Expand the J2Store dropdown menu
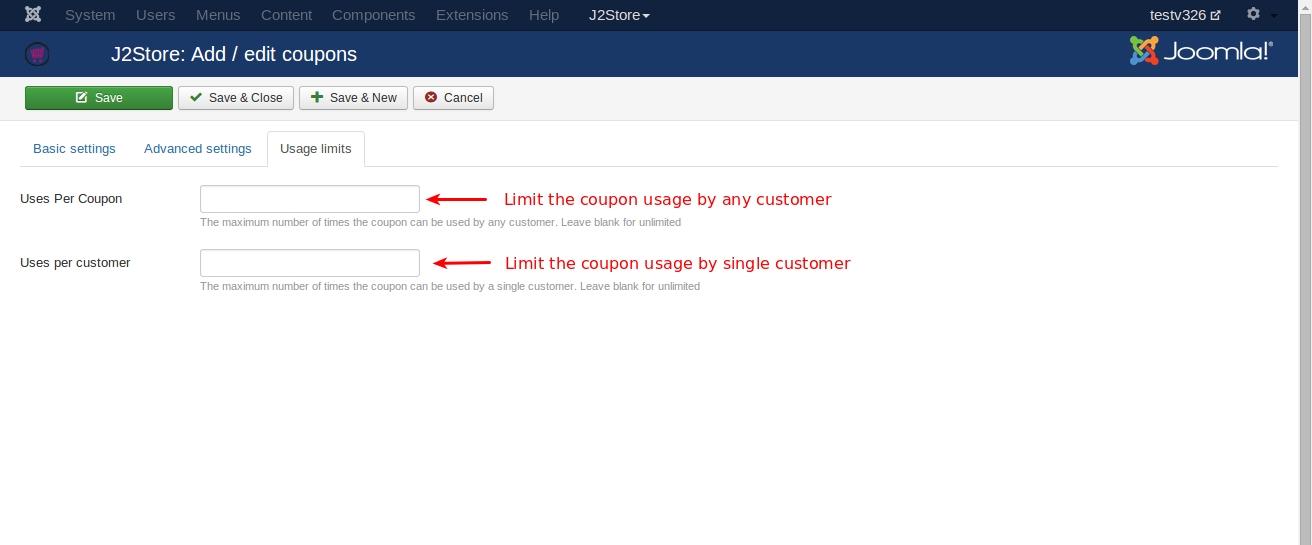This screenshot has width=1312, height=545. click(x=619, y=15)
